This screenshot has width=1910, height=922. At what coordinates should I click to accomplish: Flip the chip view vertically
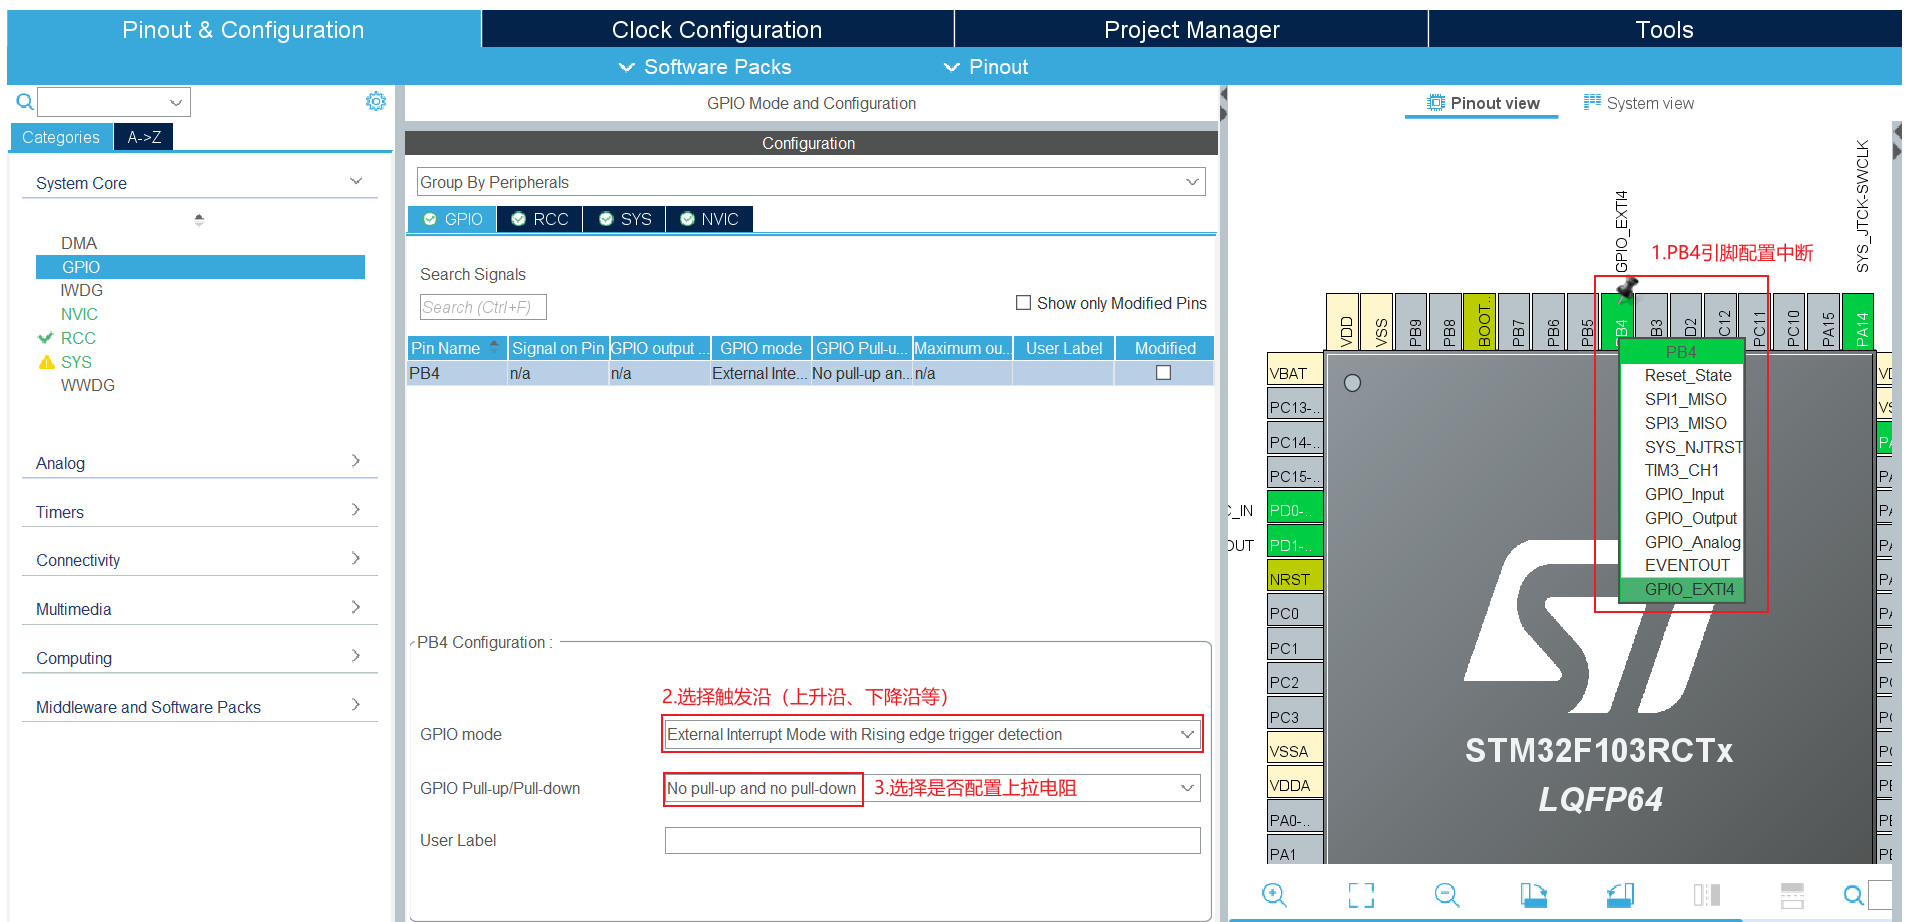pyautogui.click(x=1792, y=895)
